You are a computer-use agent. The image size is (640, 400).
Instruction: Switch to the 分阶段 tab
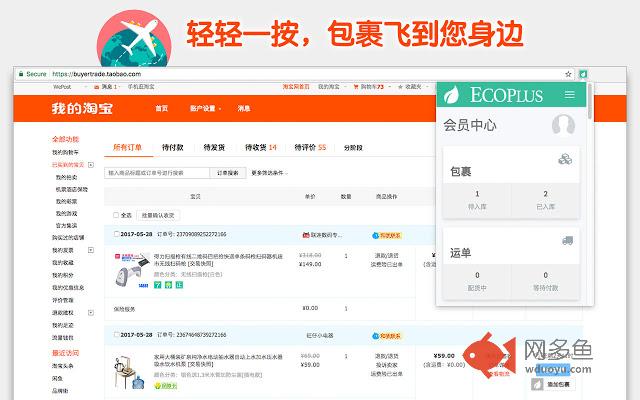pyautogui.click(x=353, y=148)
